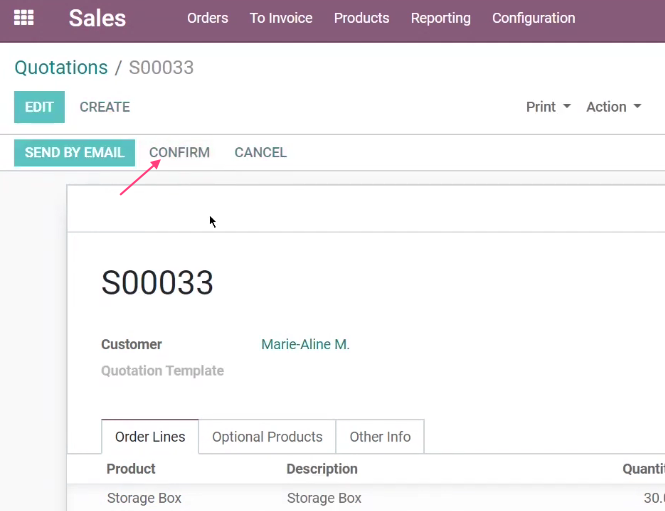Expand the Print dropdown

point(548,107)
